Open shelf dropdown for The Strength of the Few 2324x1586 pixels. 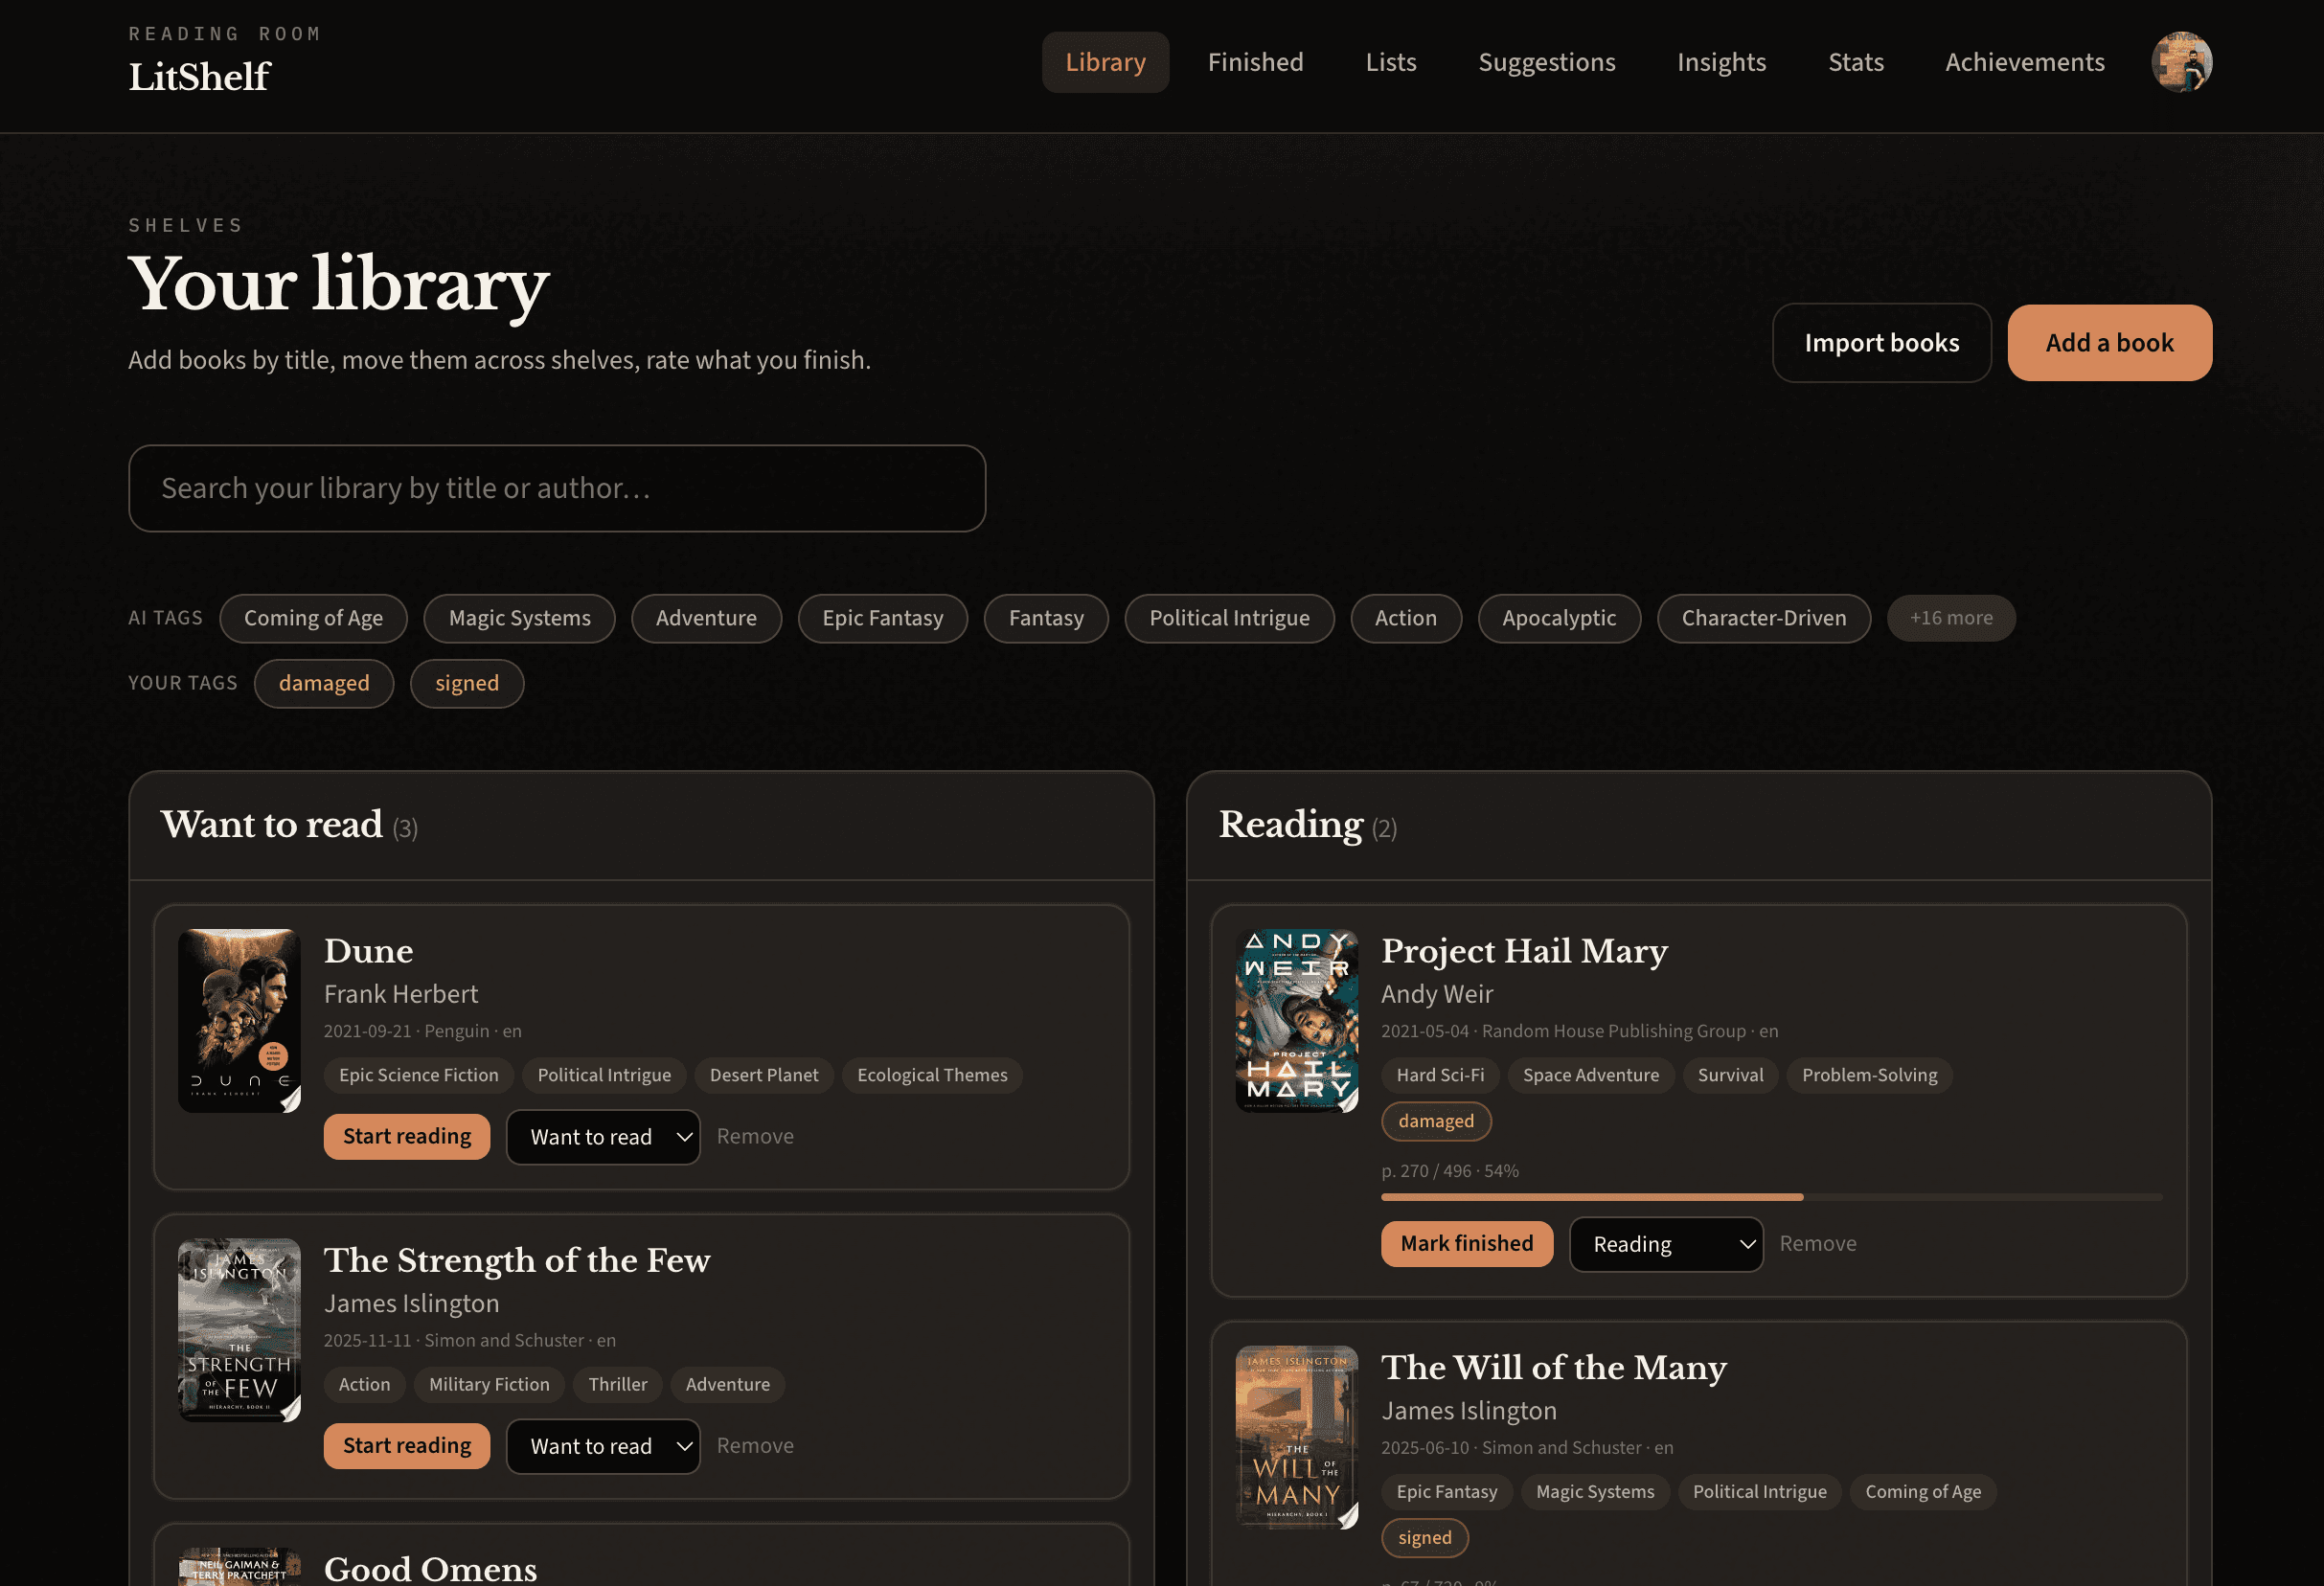603,1446
